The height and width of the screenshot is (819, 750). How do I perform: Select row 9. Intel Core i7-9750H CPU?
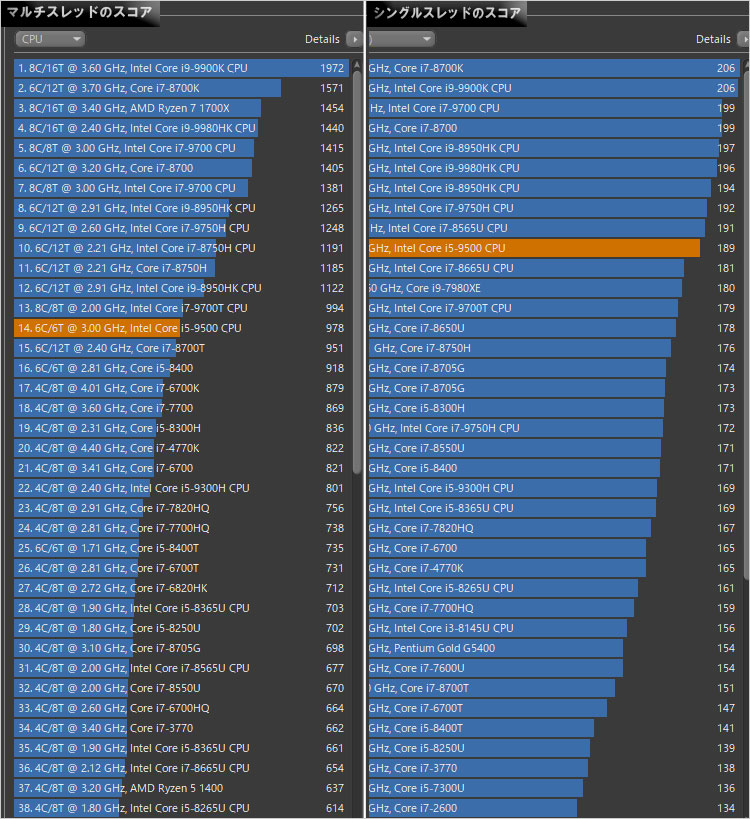[181, 228]
